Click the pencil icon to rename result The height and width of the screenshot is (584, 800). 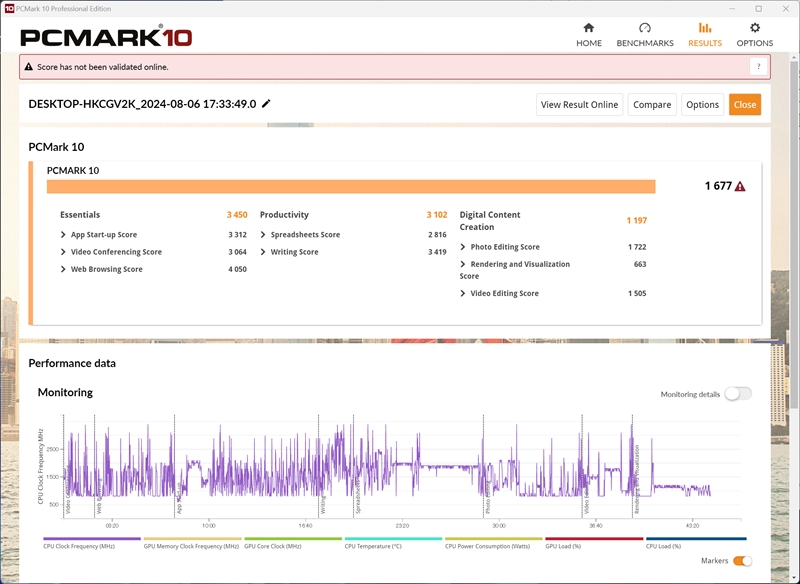(x=266, y=104)
